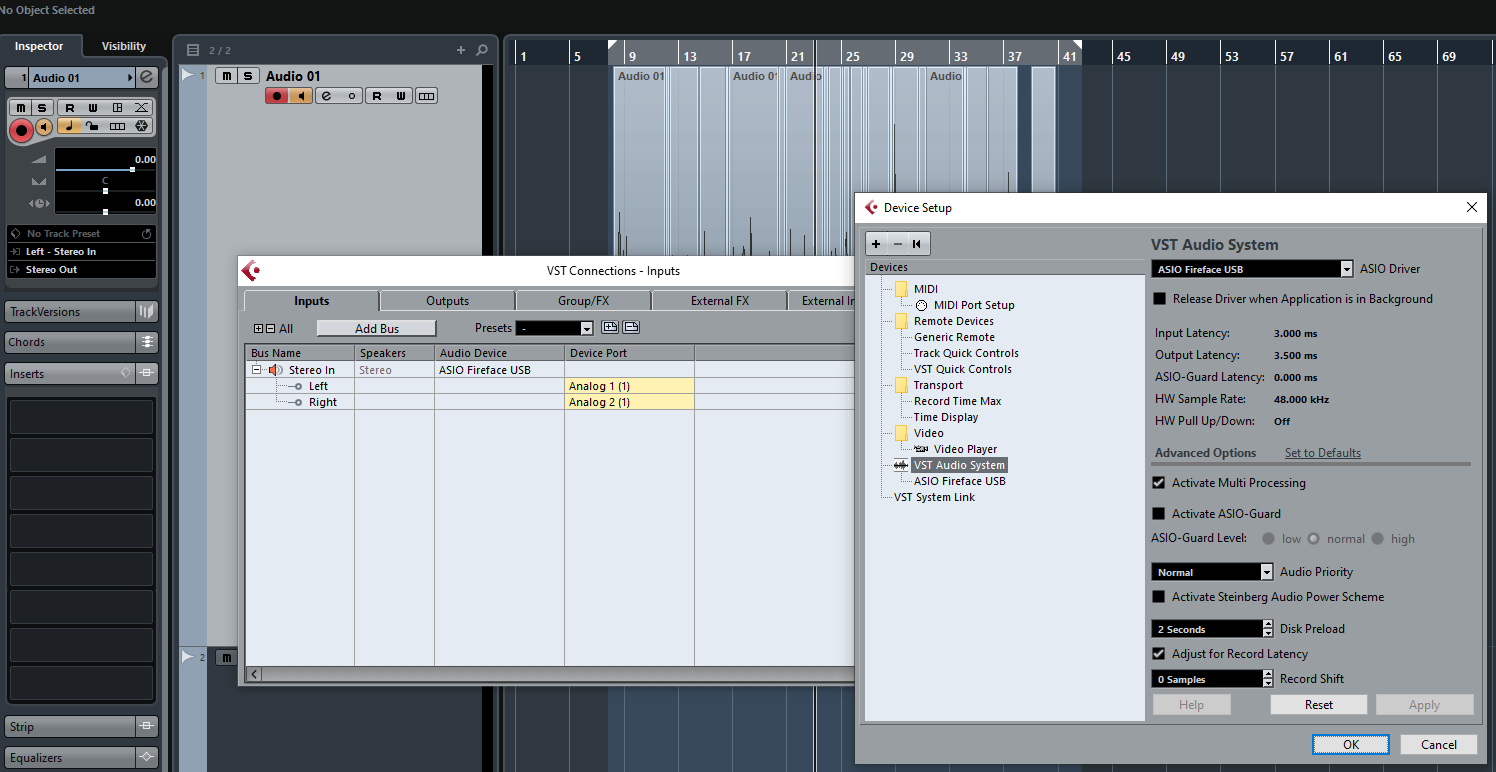Click OK in Device Setup
The width and height of the screenshot is (1496, 772).
click(x=1351, y=744)
